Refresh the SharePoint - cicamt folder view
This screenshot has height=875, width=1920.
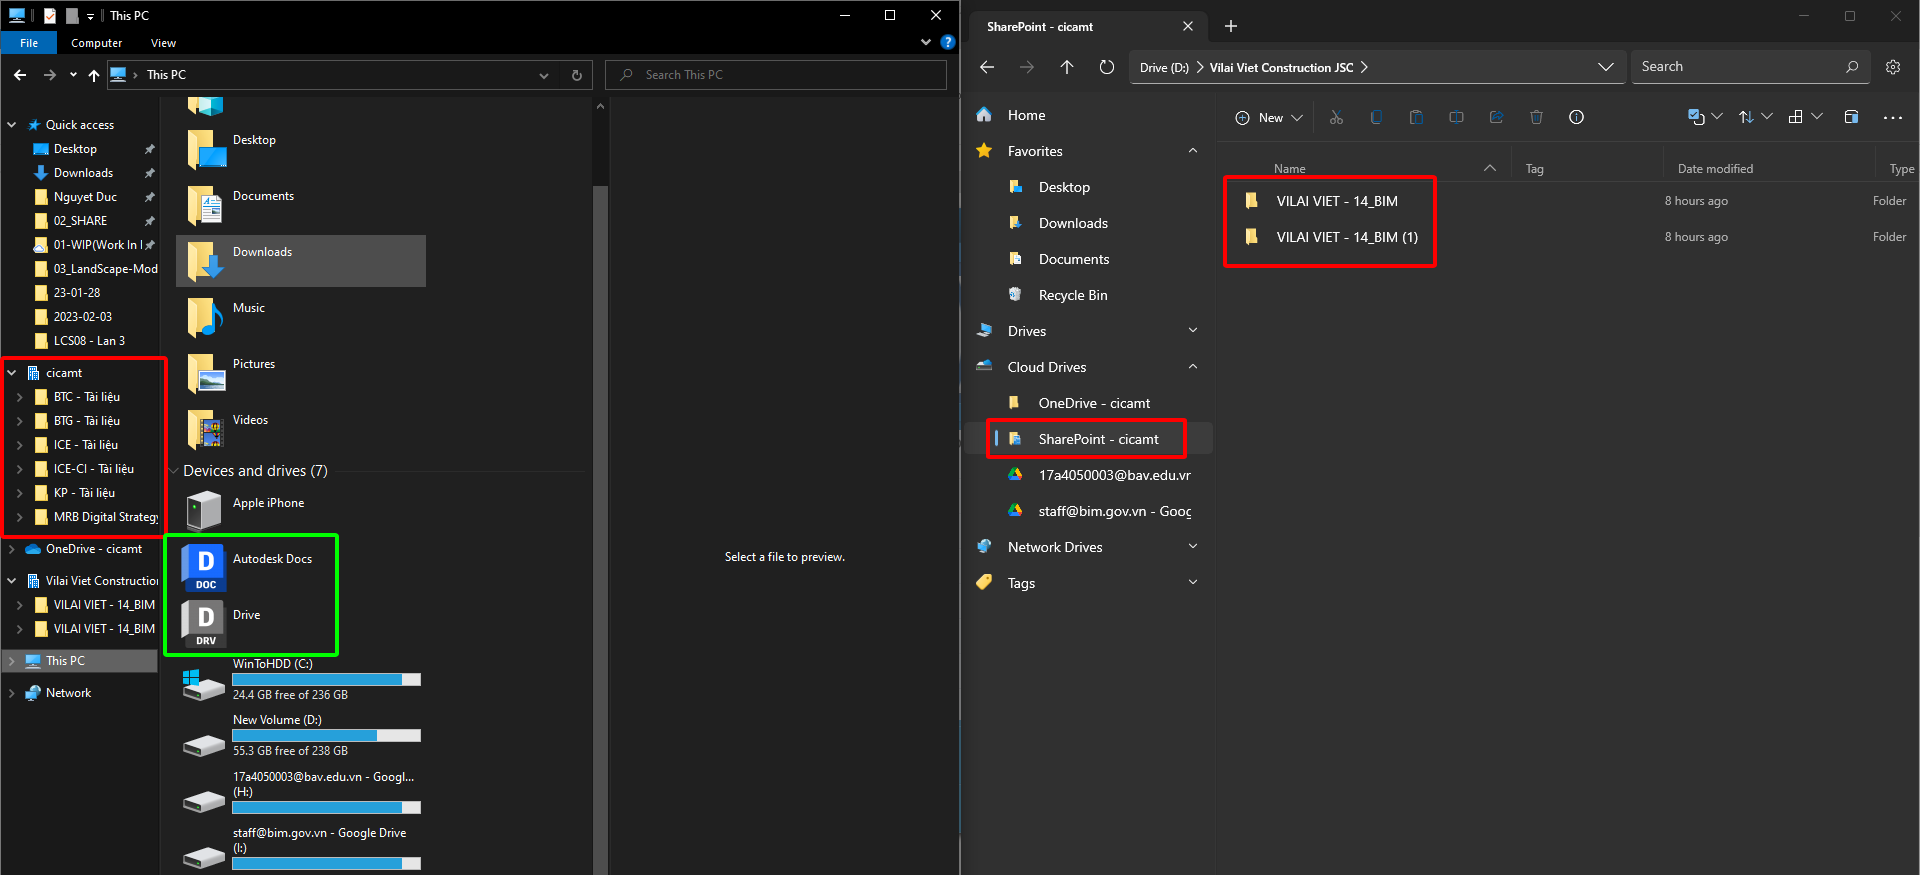[1106, 67]
